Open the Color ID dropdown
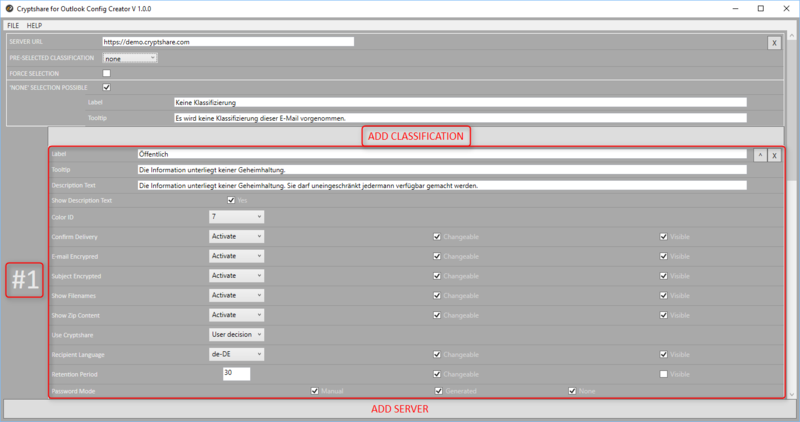This screenshot has width=800, height=422. 236,216
